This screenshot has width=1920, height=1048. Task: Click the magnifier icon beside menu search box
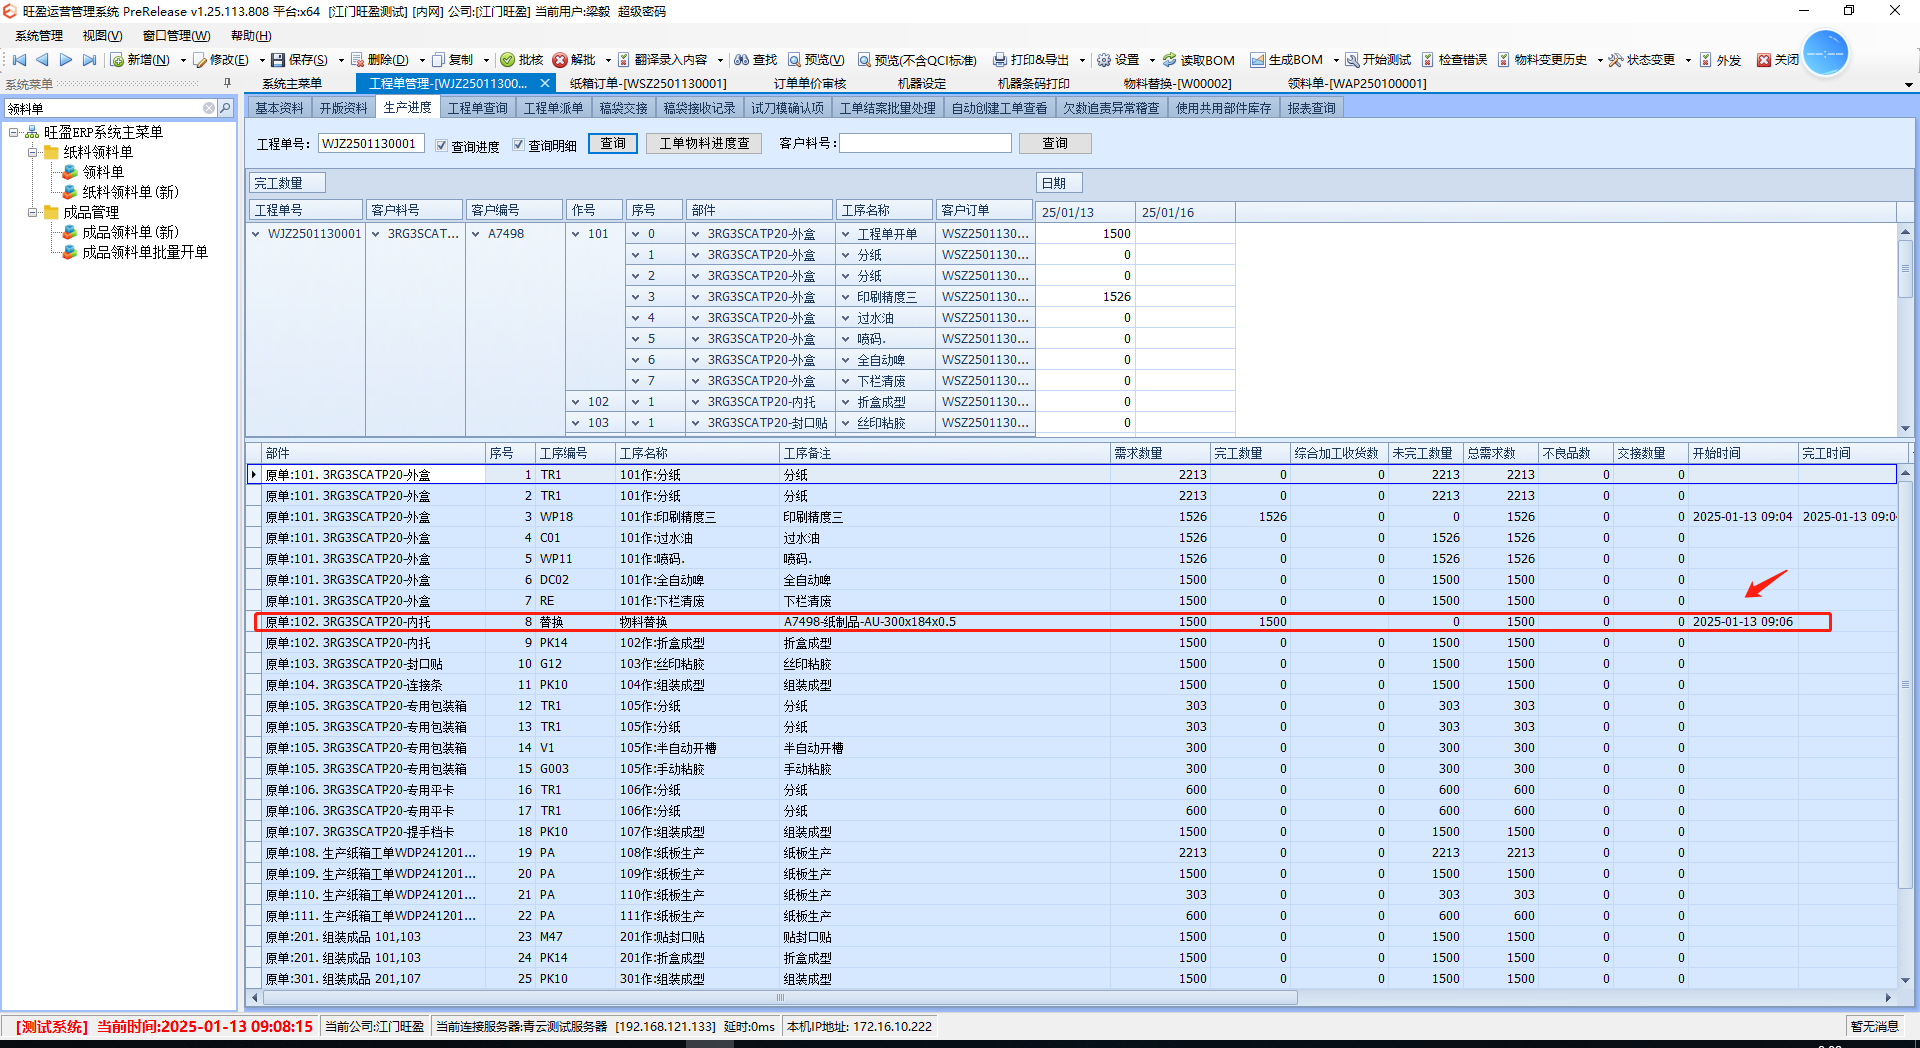tap(225, 108)
